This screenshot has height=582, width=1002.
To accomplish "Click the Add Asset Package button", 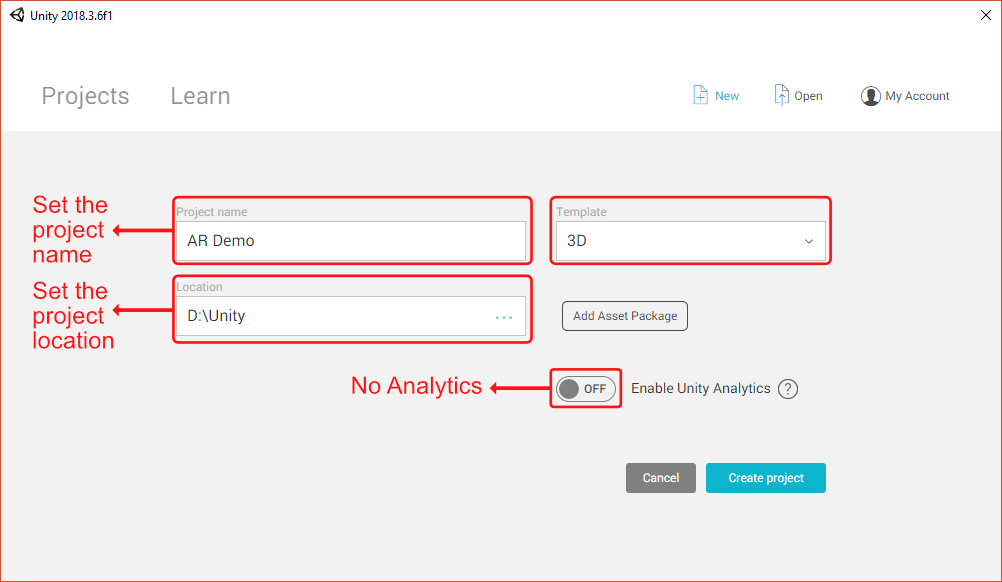I will click(x=625, y=316).
